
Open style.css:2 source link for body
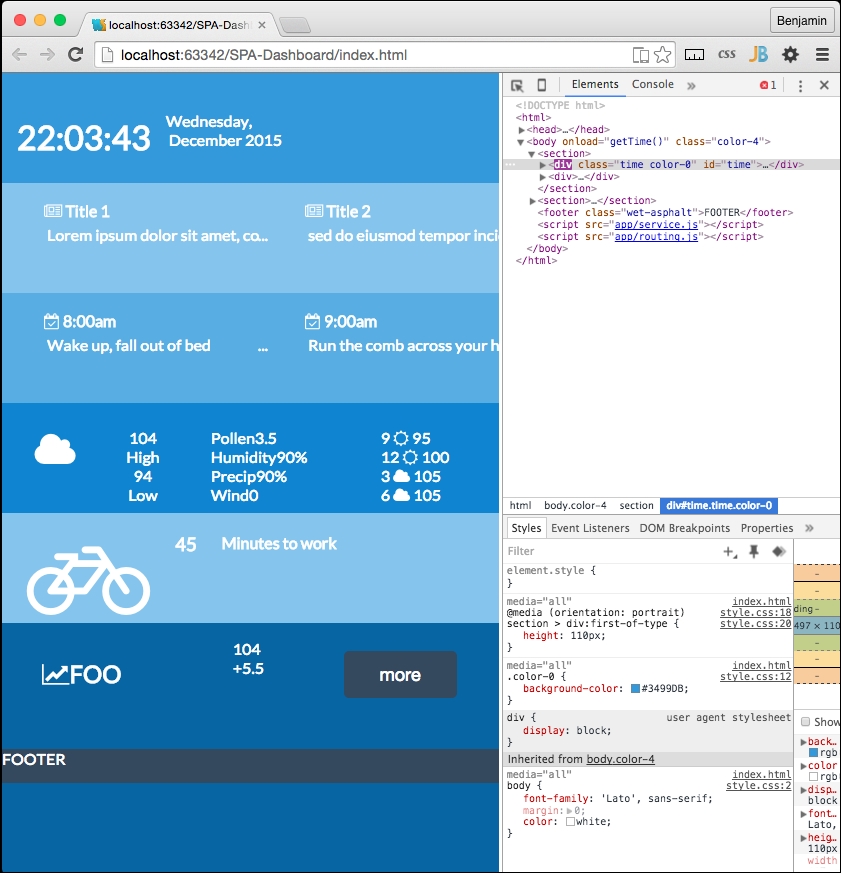click(758, 786)
